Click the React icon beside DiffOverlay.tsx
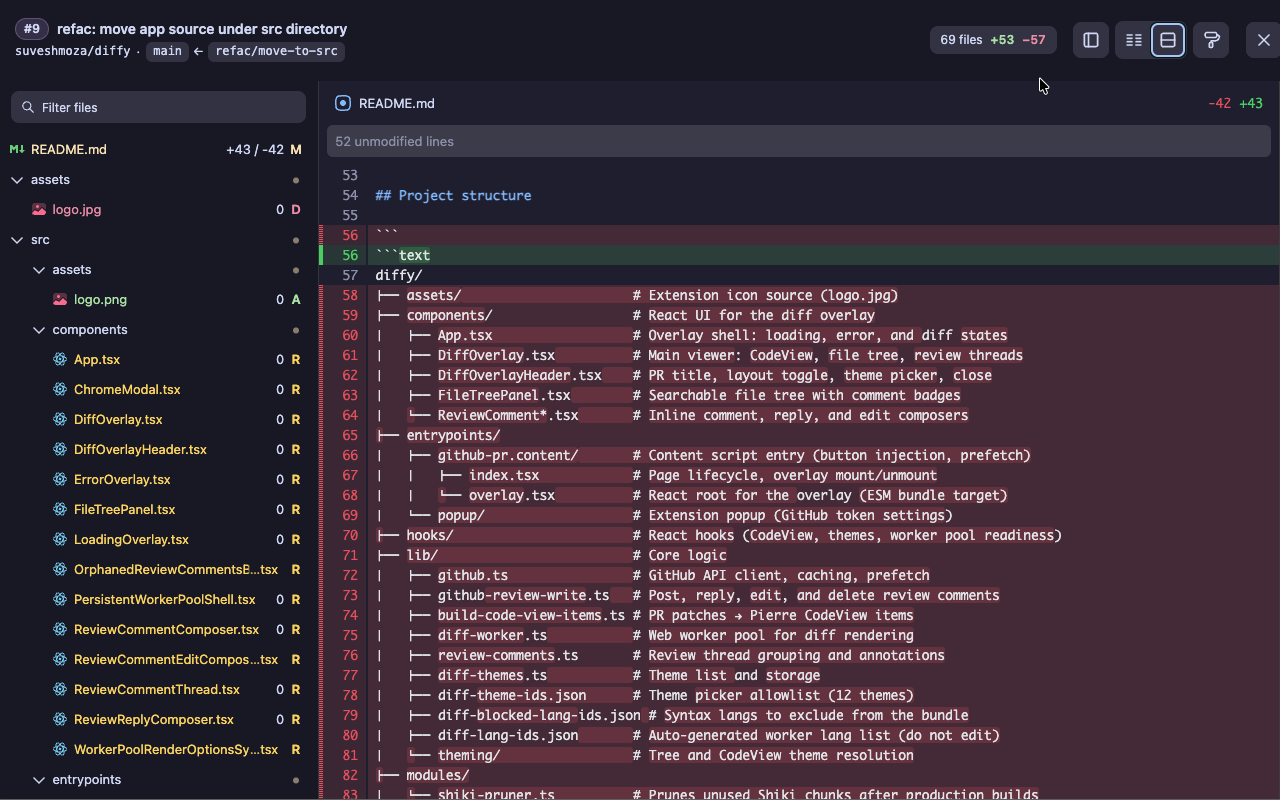 pyautogui.click(x=60, y=420)
